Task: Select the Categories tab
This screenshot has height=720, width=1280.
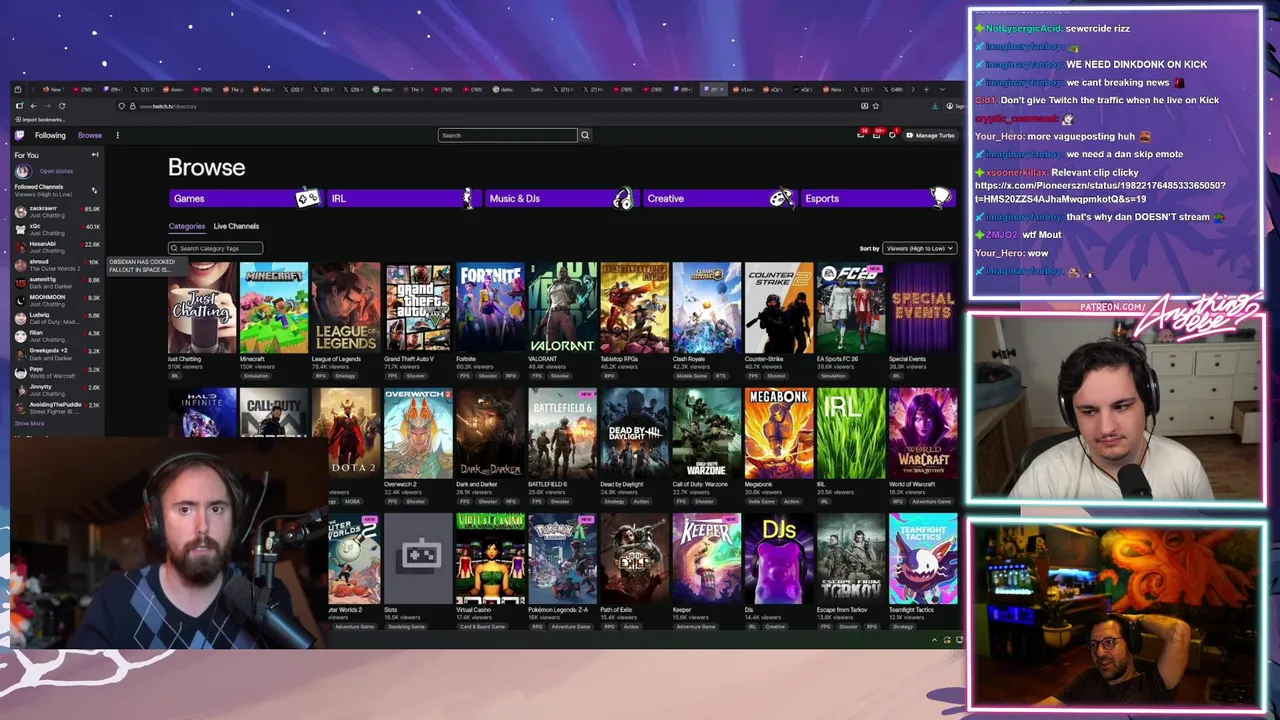Action: (x=187, y=226)
